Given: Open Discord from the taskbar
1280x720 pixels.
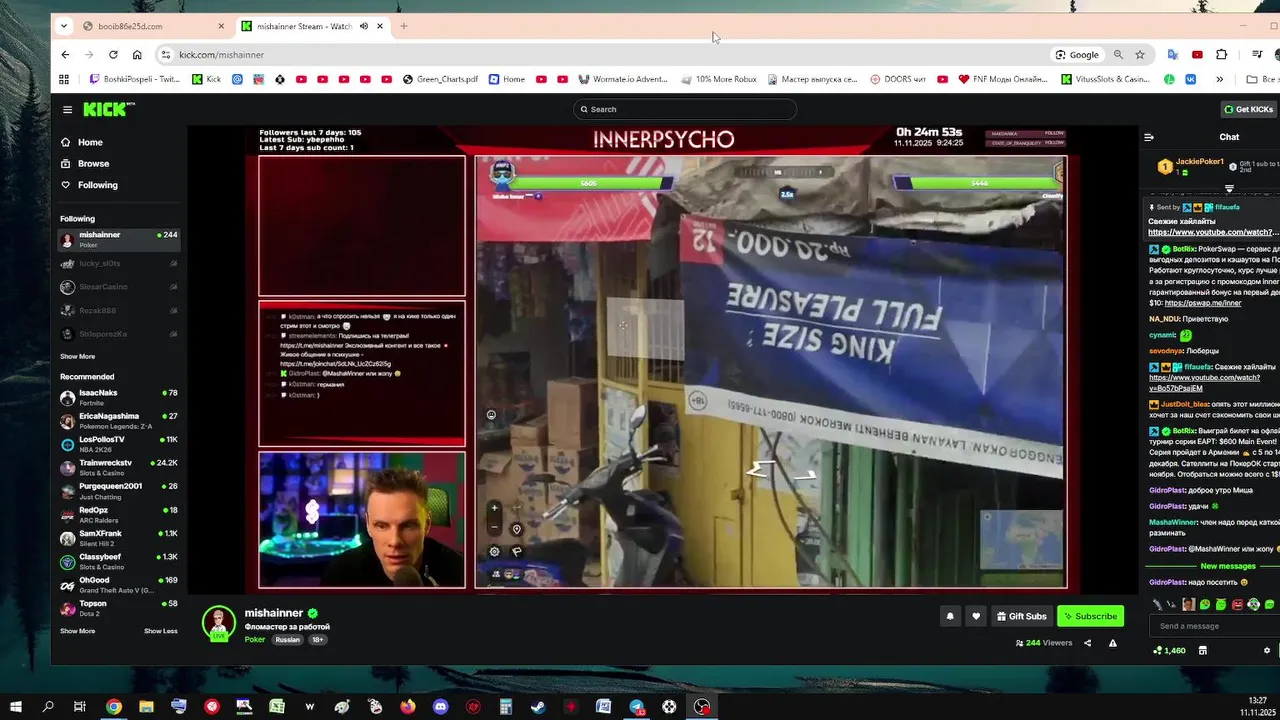Looking at the screenshot, I should [x=440, y=707].
